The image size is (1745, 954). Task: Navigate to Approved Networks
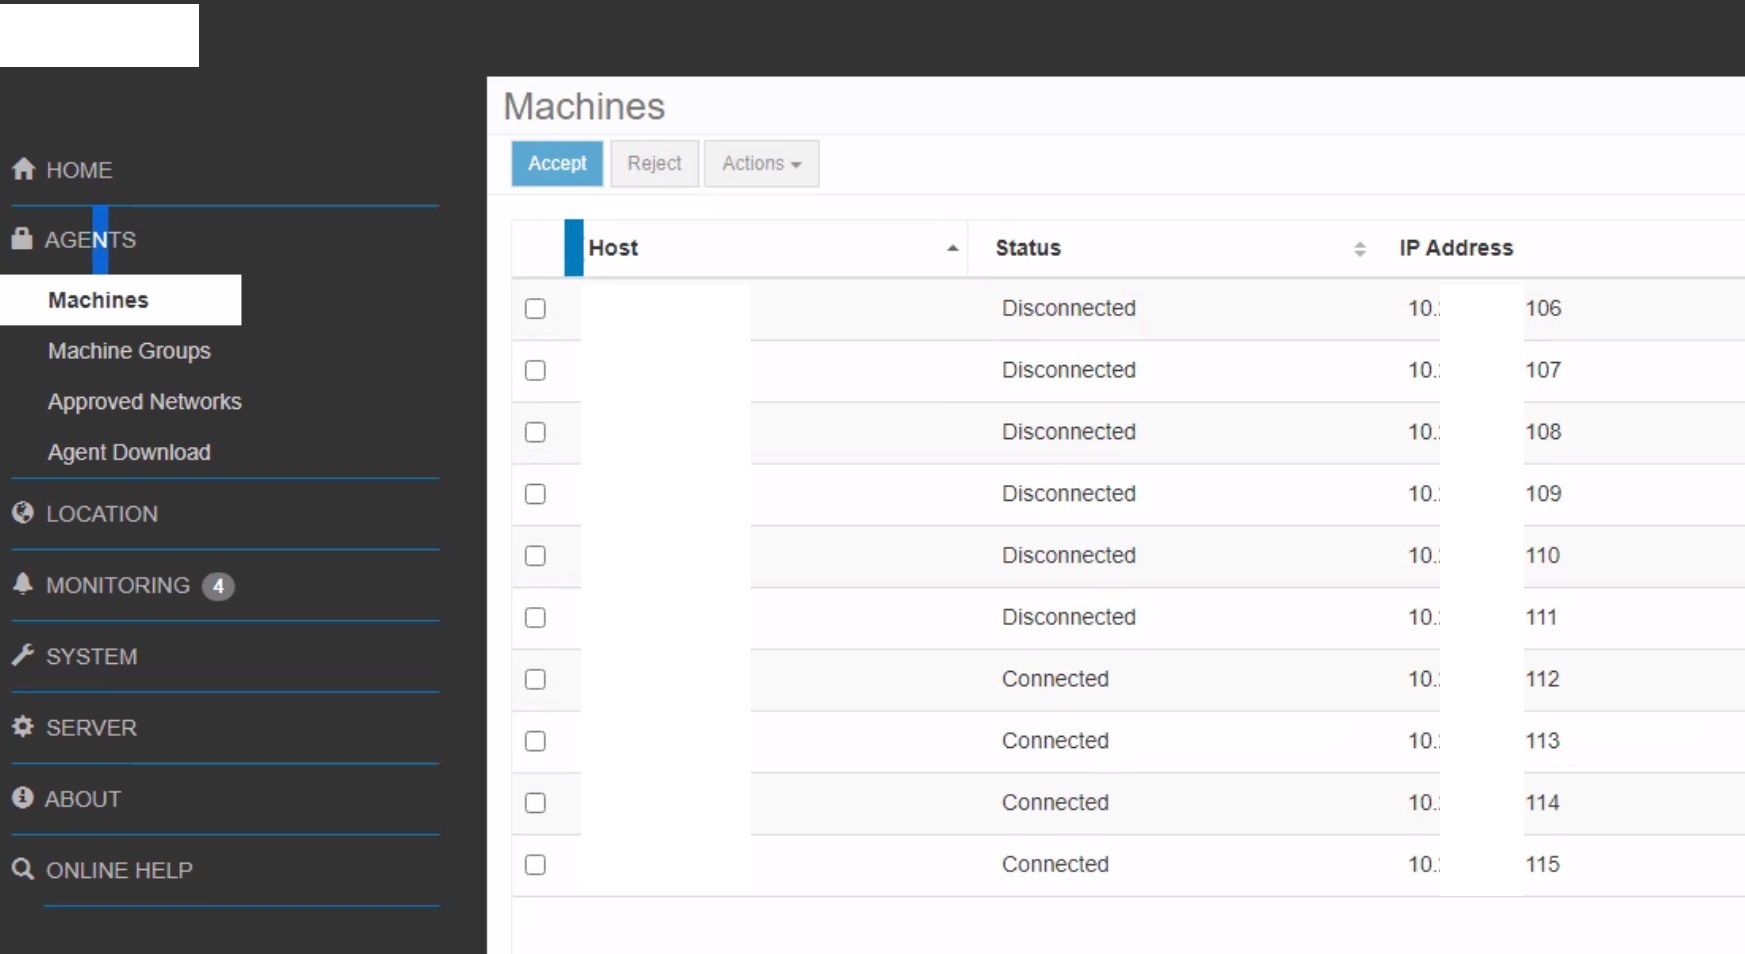[x=144, y=402]
